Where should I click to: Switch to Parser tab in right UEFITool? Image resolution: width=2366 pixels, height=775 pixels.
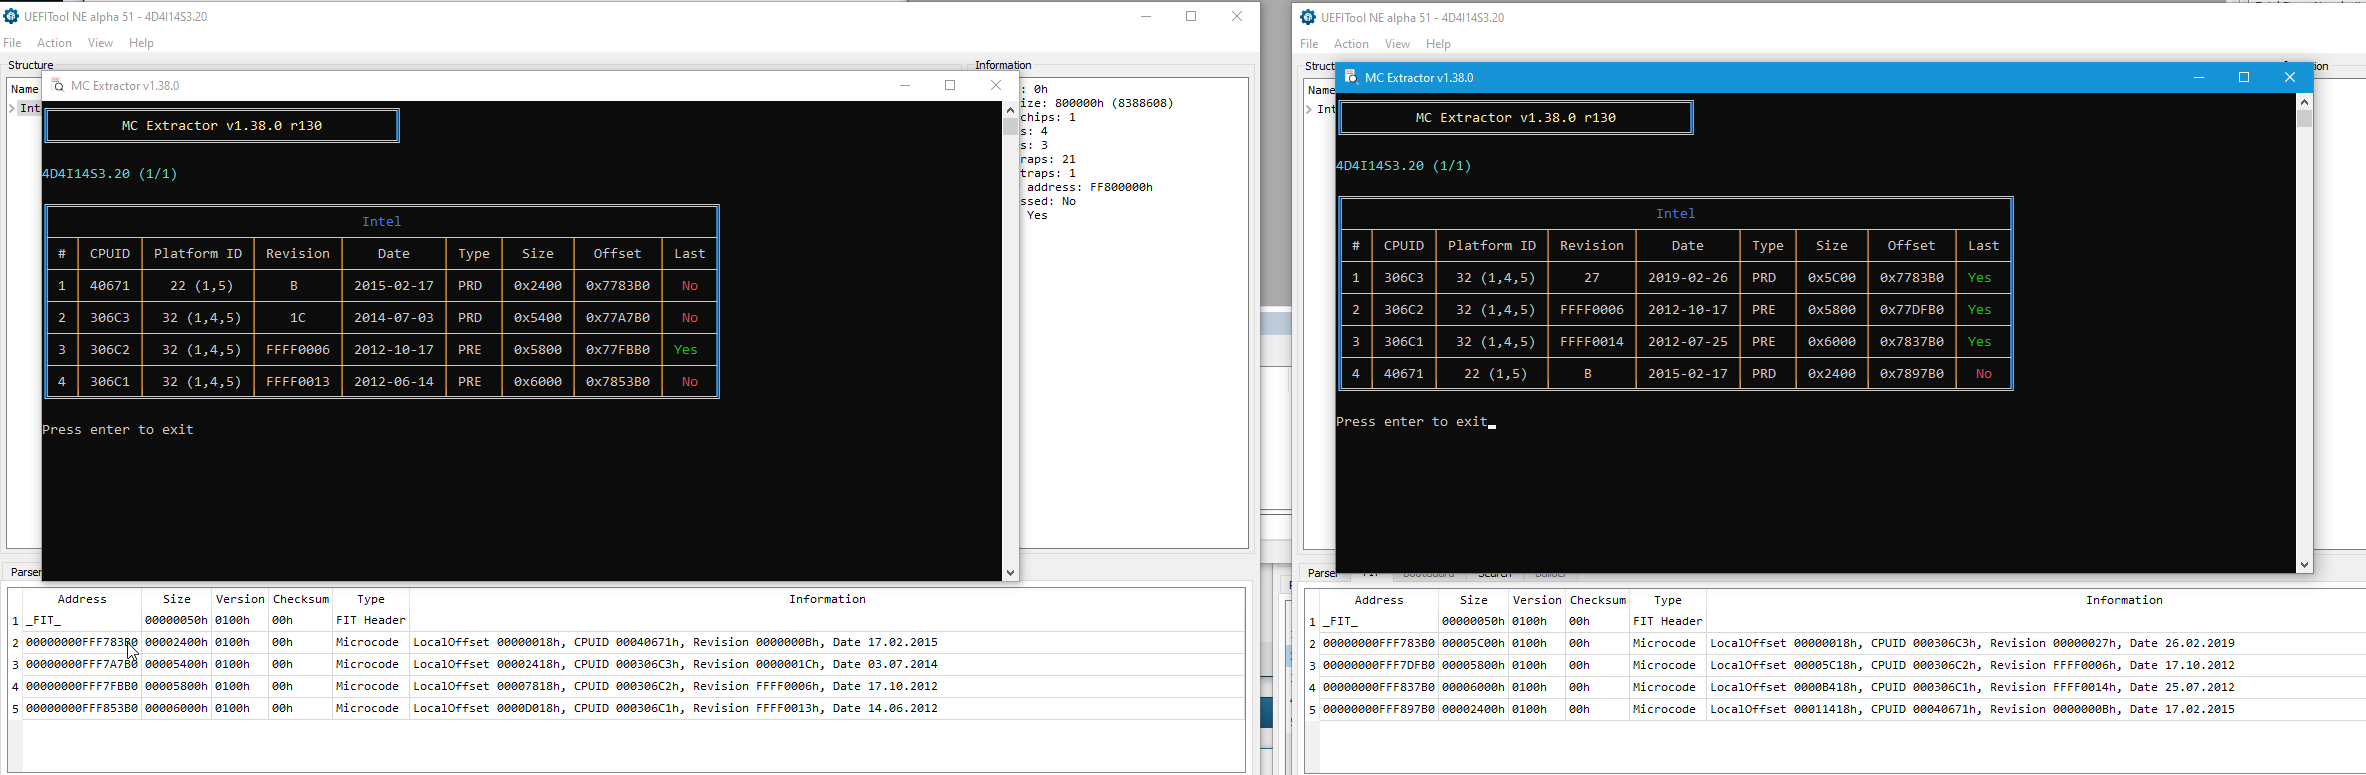click(x=1321, y=573)
